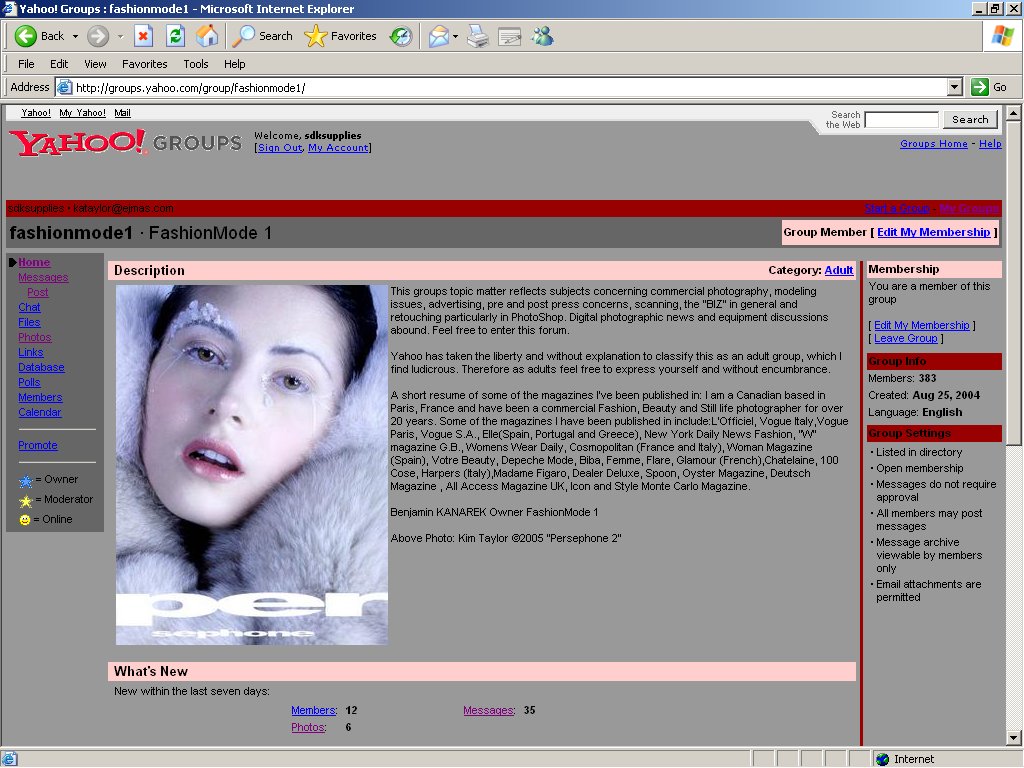1024x768 pixels.
Task: Click the Yahoo! Groups logo
Action: click(x=125, y=142)
